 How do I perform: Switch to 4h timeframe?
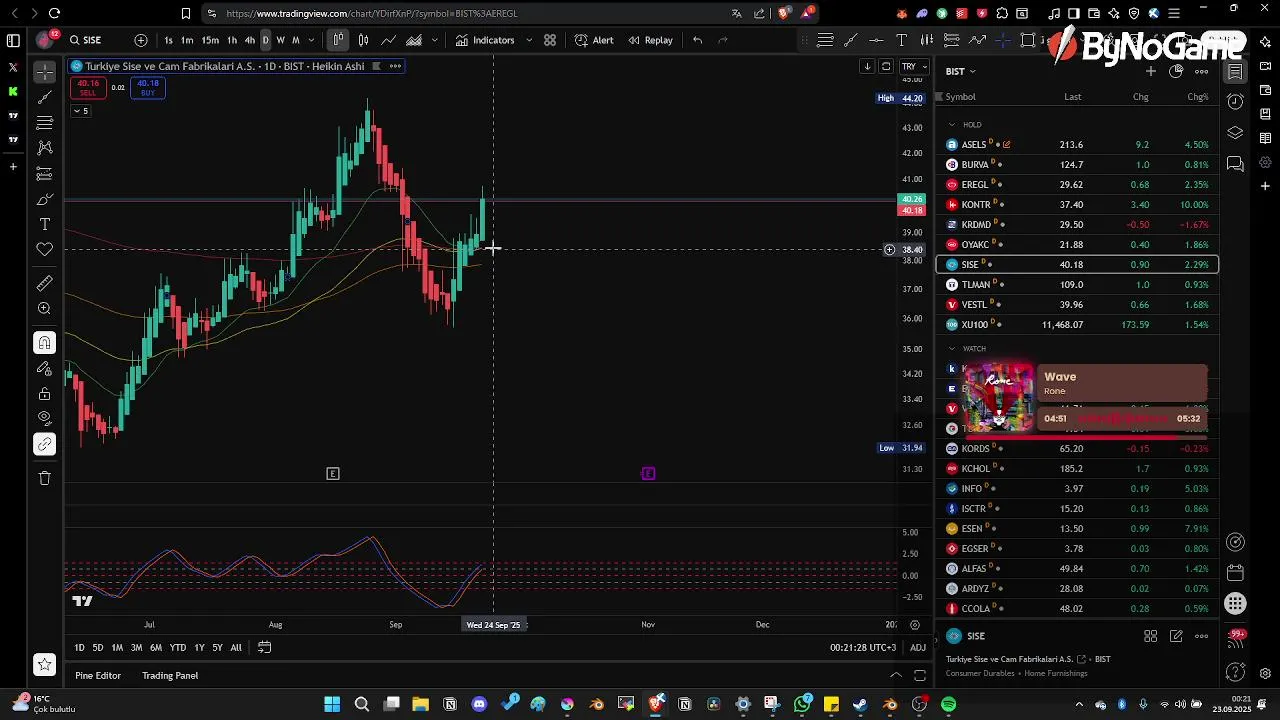pos(250,40)
